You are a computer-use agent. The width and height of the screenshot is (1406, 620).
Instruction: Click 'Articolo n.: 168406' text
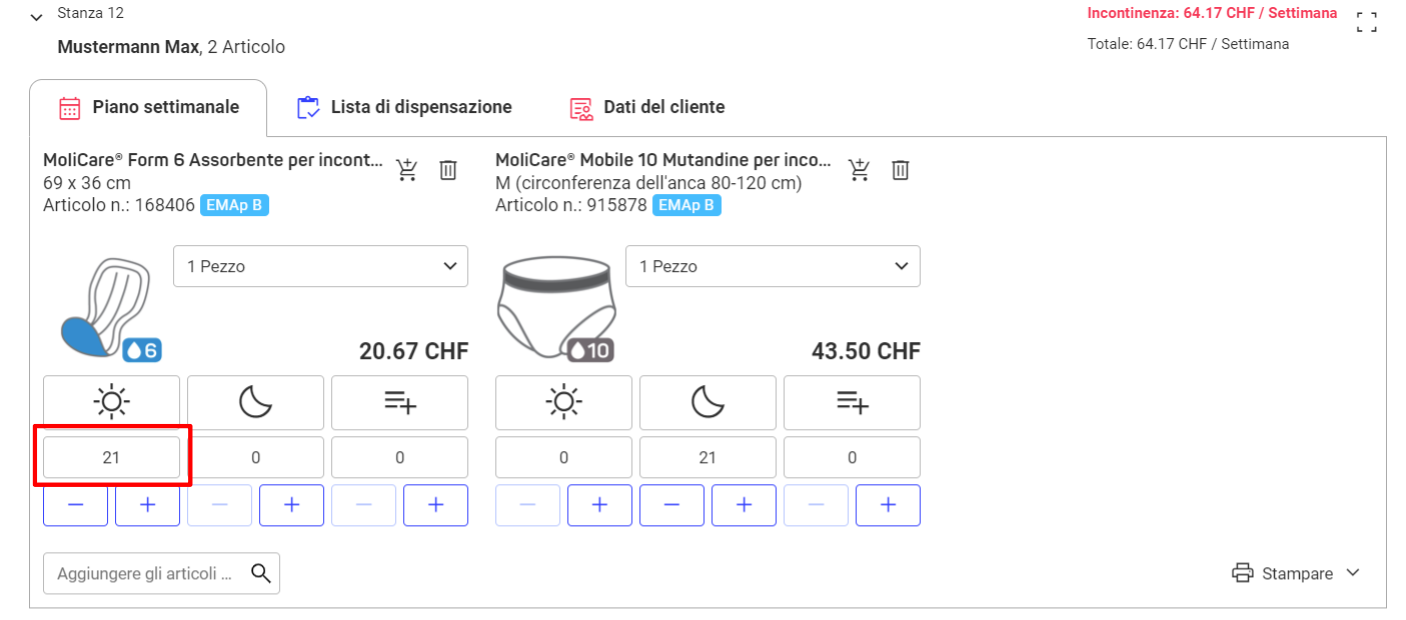pos(119,205)
